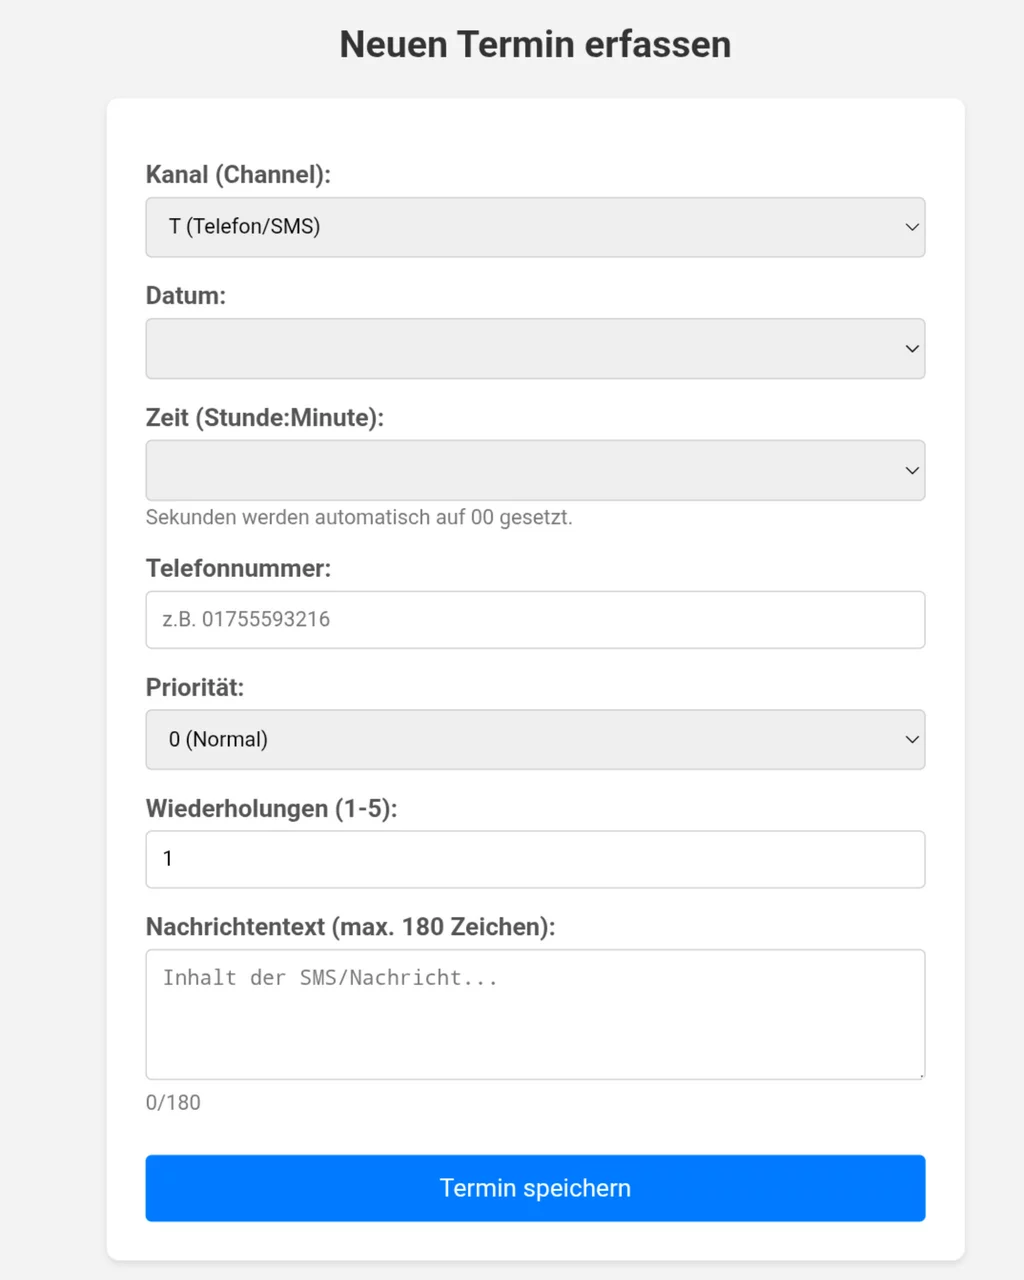
Task: Click the chevron arrow of the Priorität select
Action: point(912,740)
